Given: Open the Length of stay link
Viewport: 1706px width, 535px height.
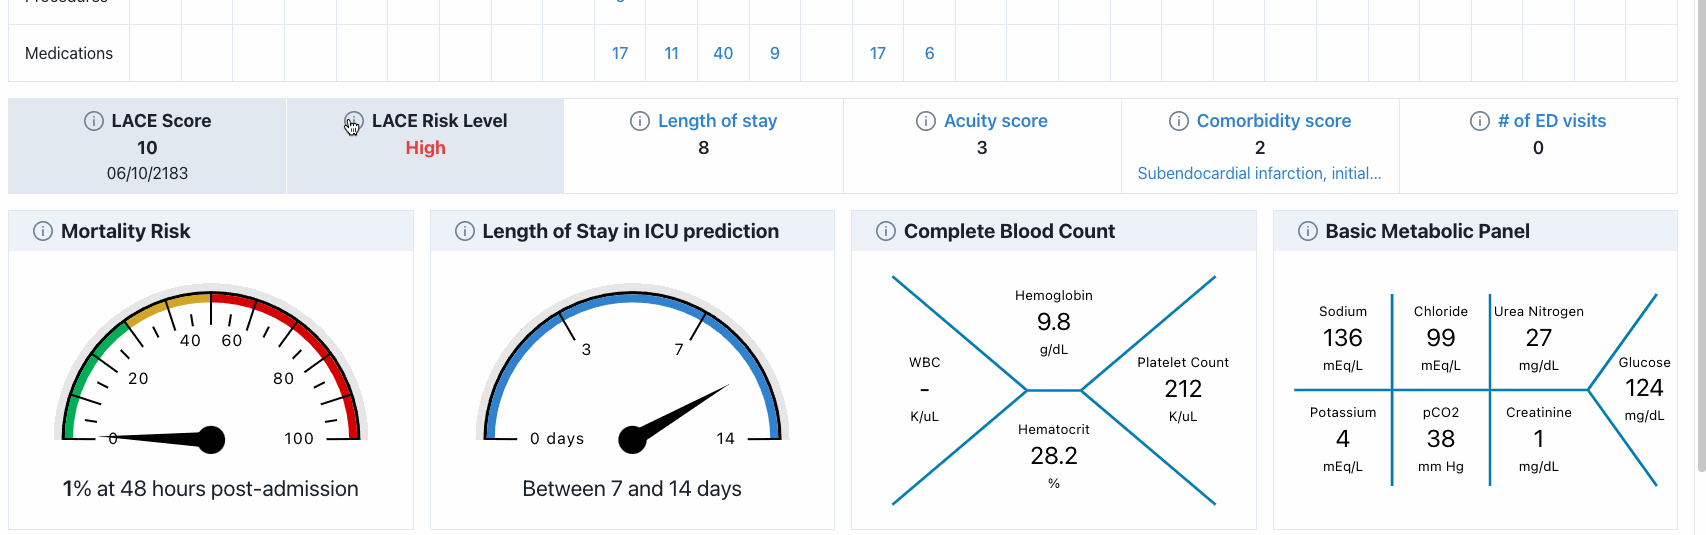Looking at the screenshot, I should 717,121.
